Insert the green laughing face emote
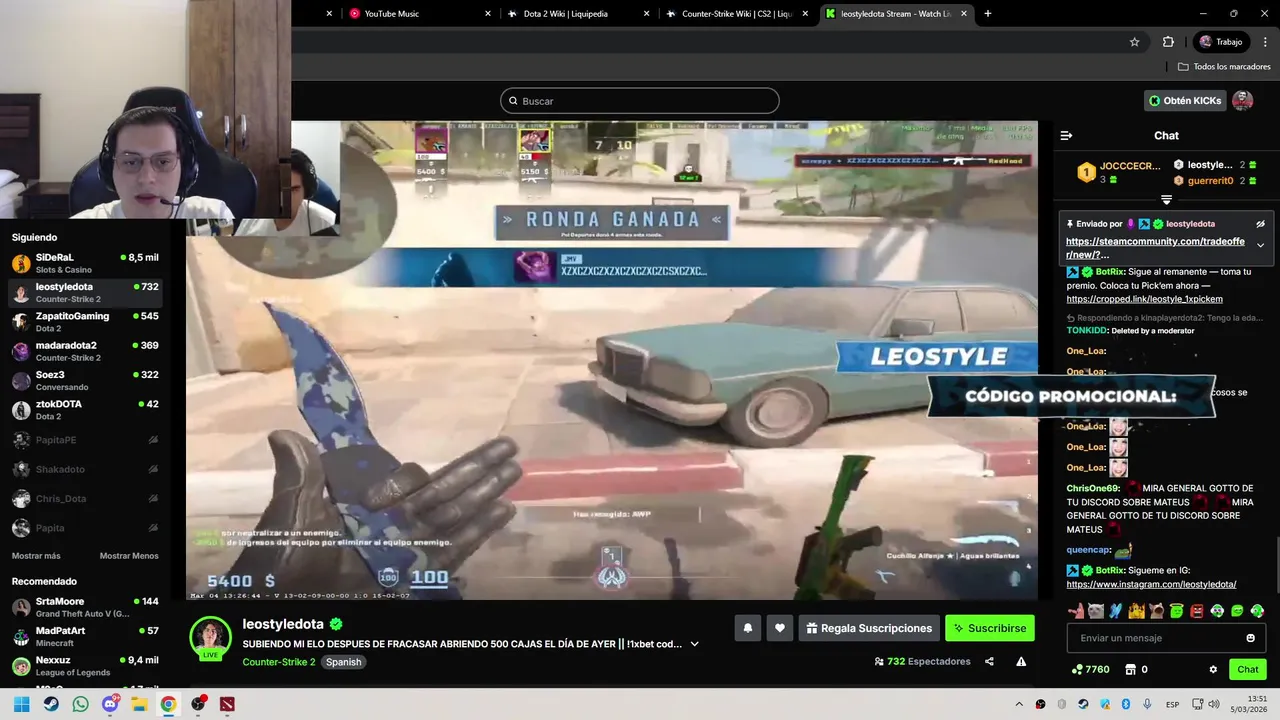1280x720 pixels. pos(1237,611)
